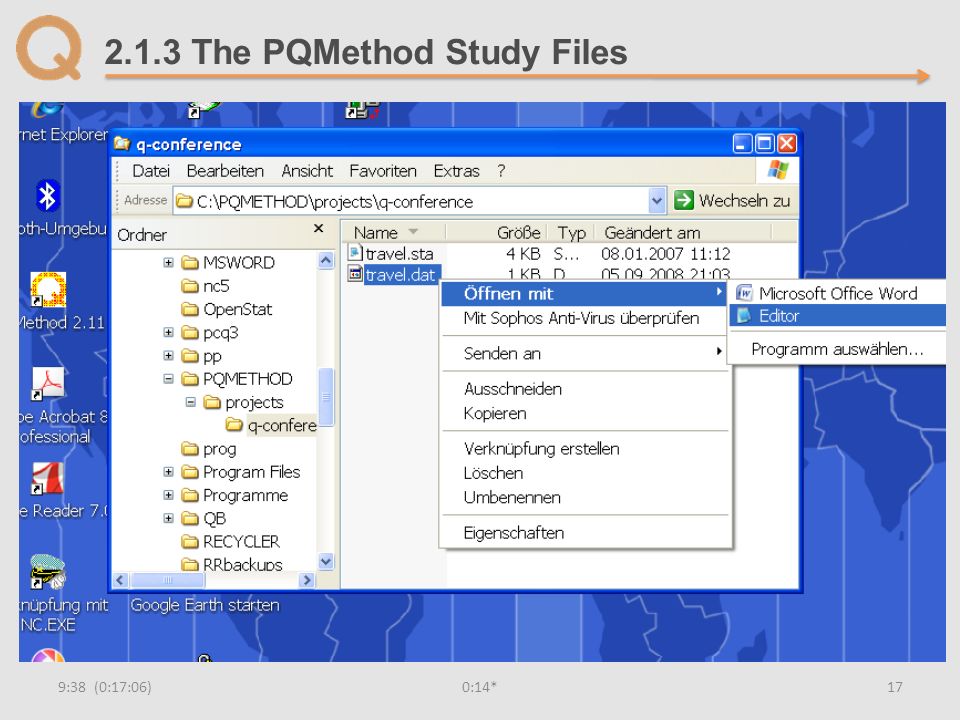Screen dimensions: 960x720
Task: Click the MSWORD folder icon
Action: tap(190, 263)
